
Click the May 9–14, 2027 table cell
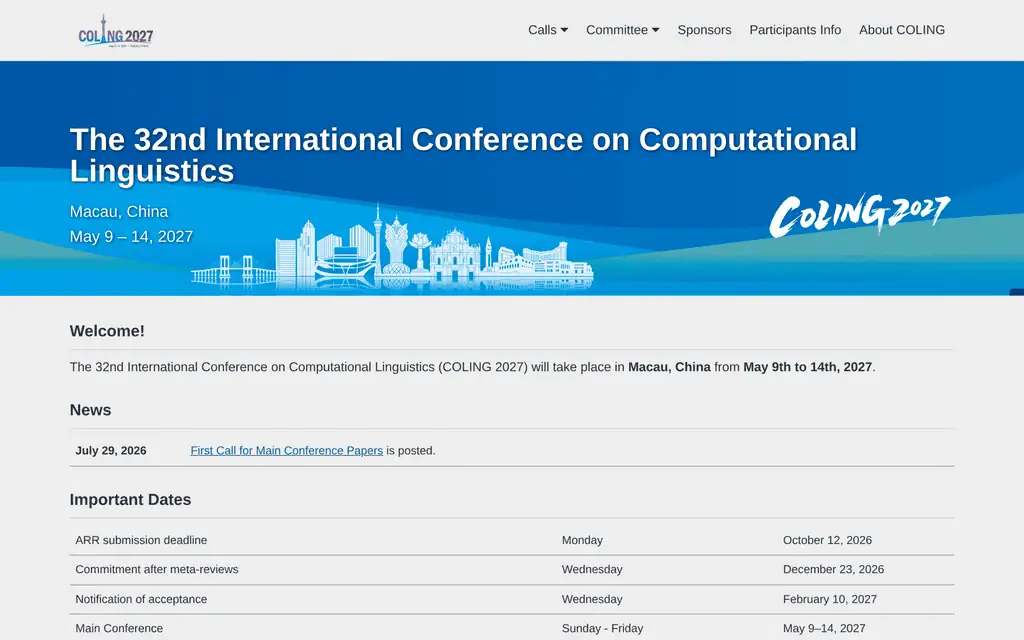[x=824, y=628]
